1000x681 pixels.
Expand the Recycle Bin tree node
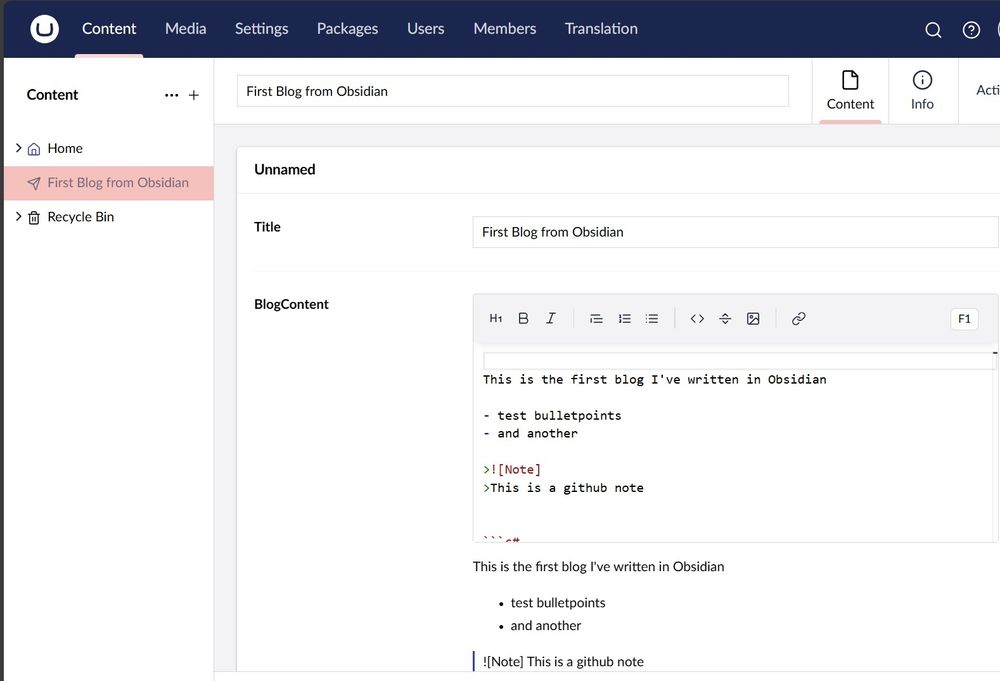click(18, 216)
